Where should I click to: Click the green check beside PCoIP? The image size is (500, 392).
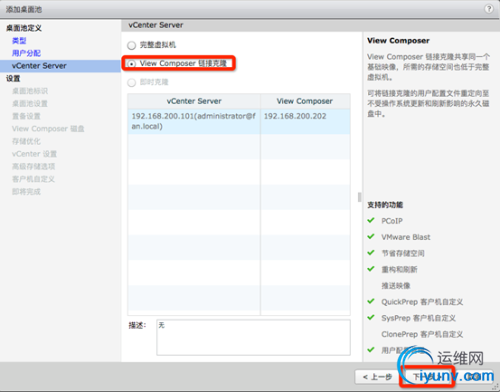pyautogui.click(x=371, y=220)
